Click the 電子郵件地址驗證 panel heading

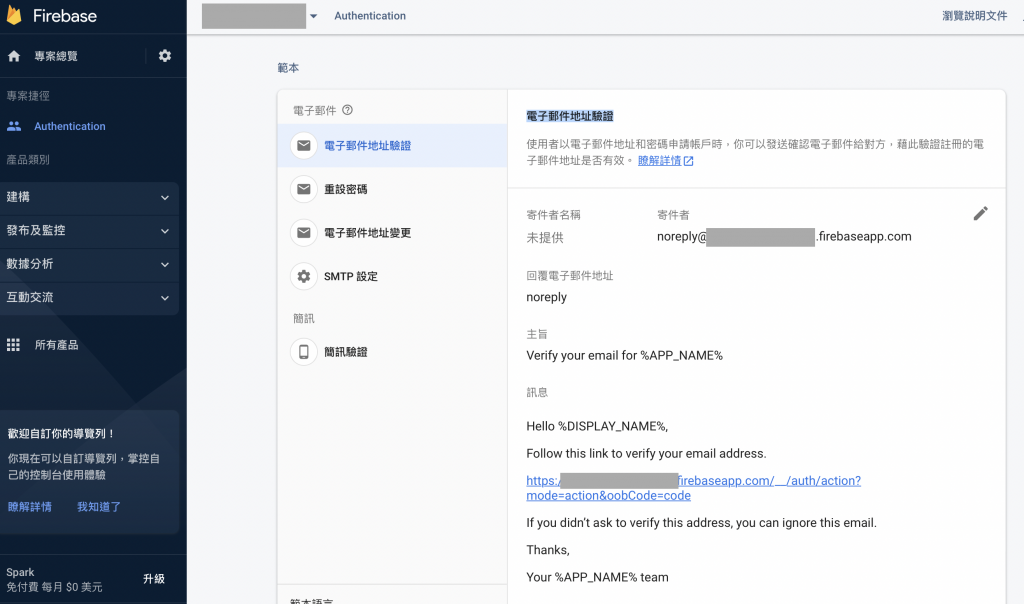click(569, 116)
